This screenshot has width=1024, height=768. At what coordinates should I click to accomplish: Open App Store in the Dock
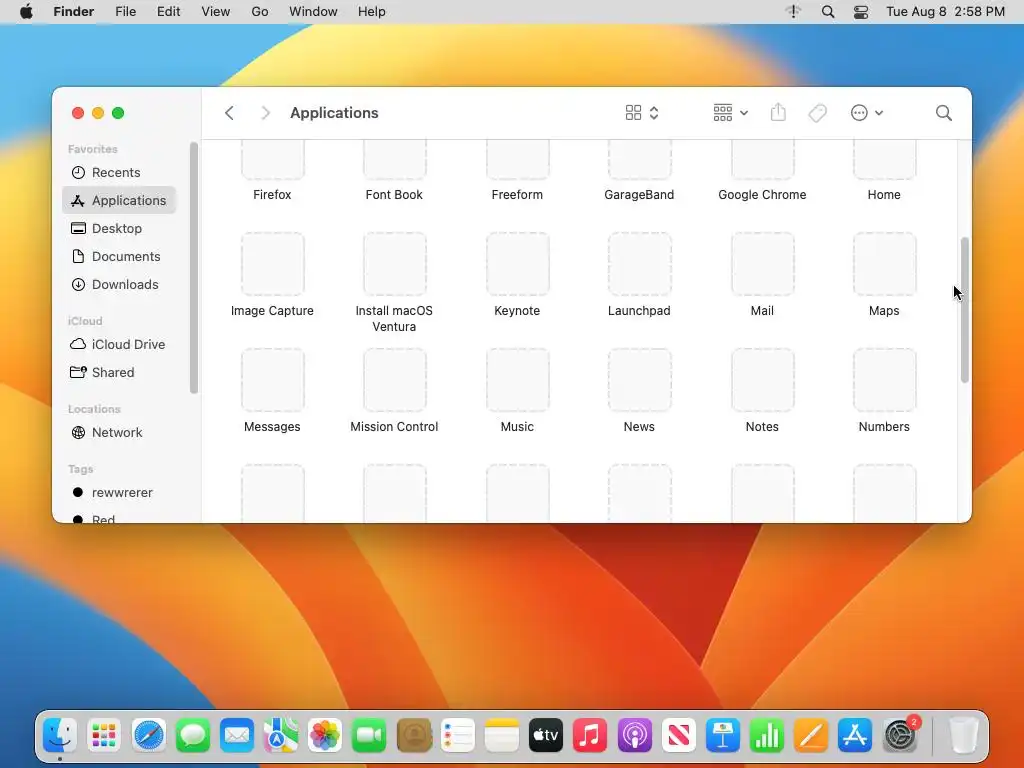pos(855,735)
